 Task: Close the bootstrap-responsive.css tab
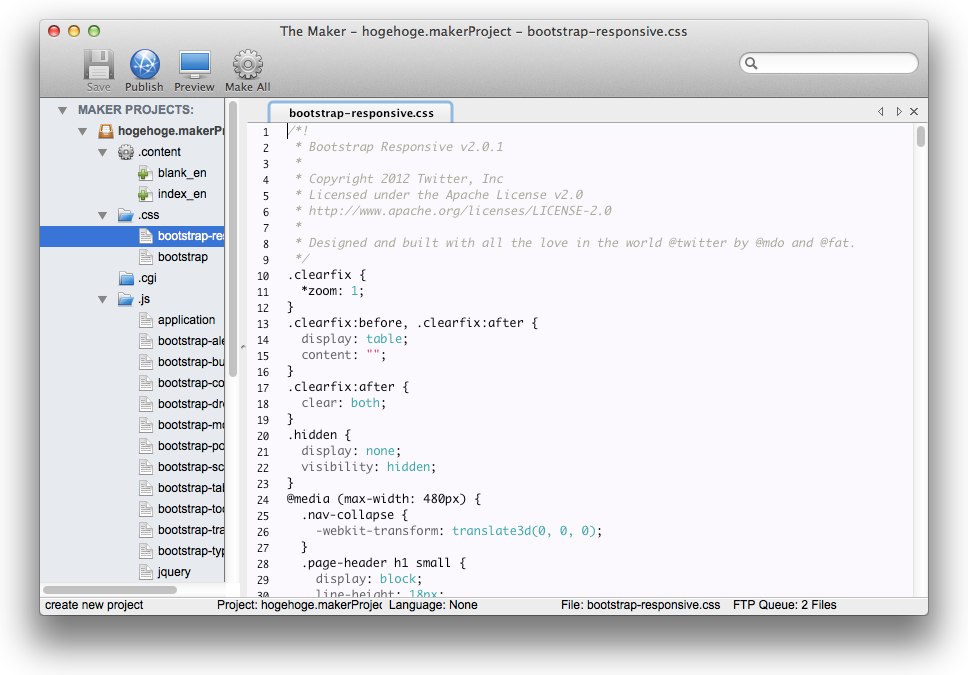pyautogui.click(x=912, y=112)
